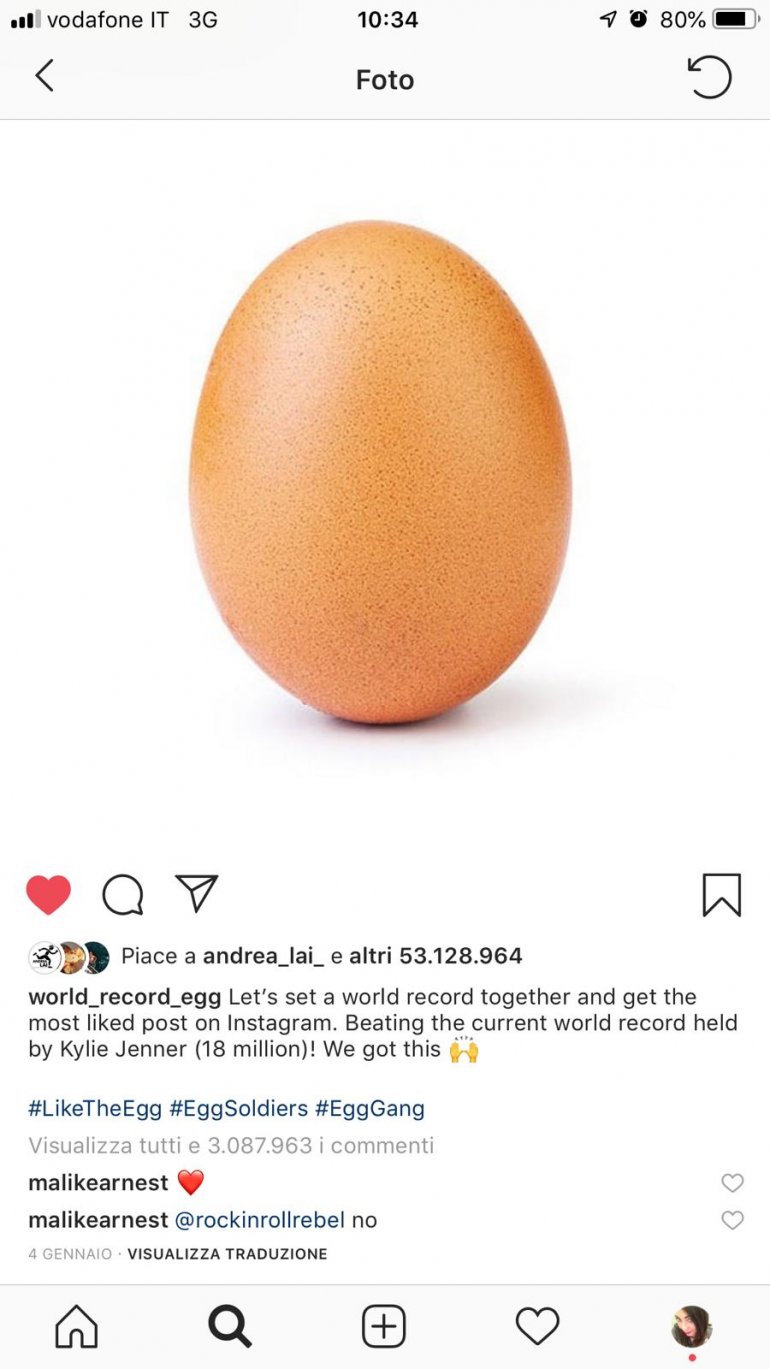The image size is (770, 1369).
Task: Save post with bookmark icon
Action: [721, 895]
